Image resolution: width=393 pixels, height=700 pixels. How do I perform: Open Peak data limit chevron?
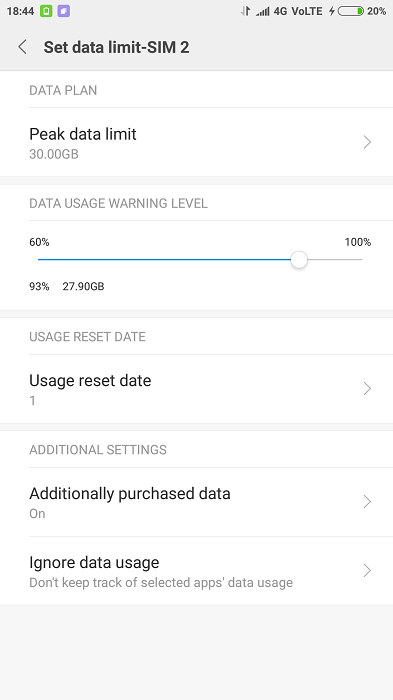point(367,142)
